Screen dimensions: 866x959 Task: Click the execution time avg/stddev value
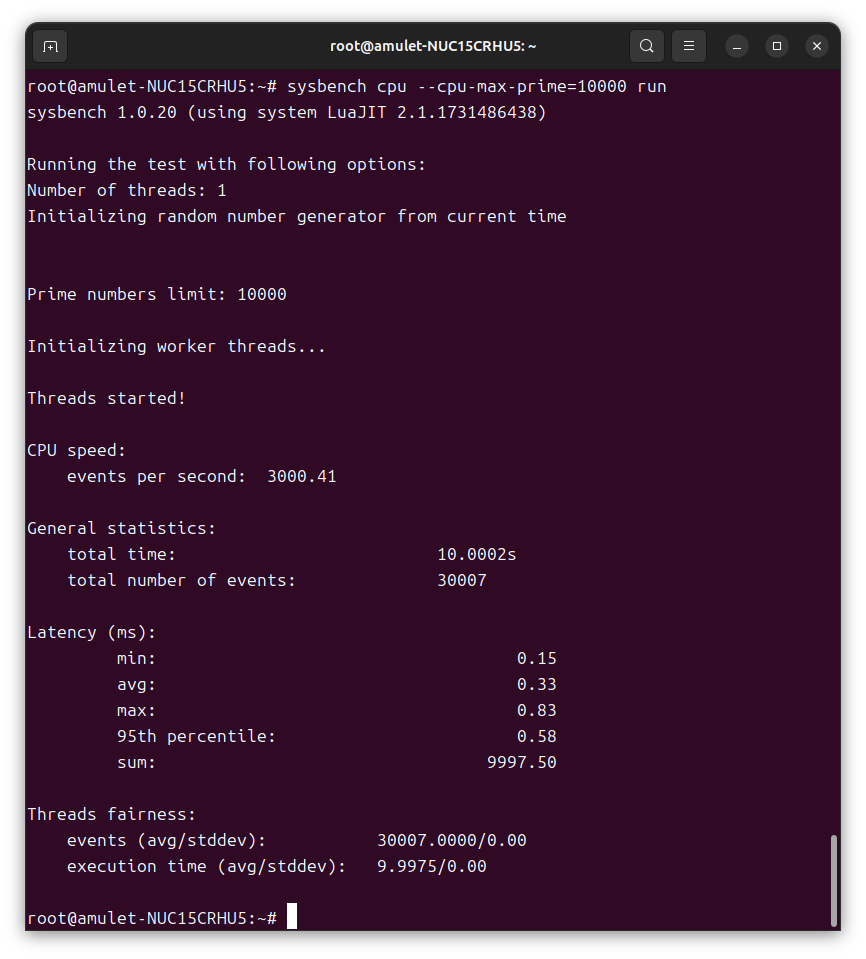tap(431, 866)
